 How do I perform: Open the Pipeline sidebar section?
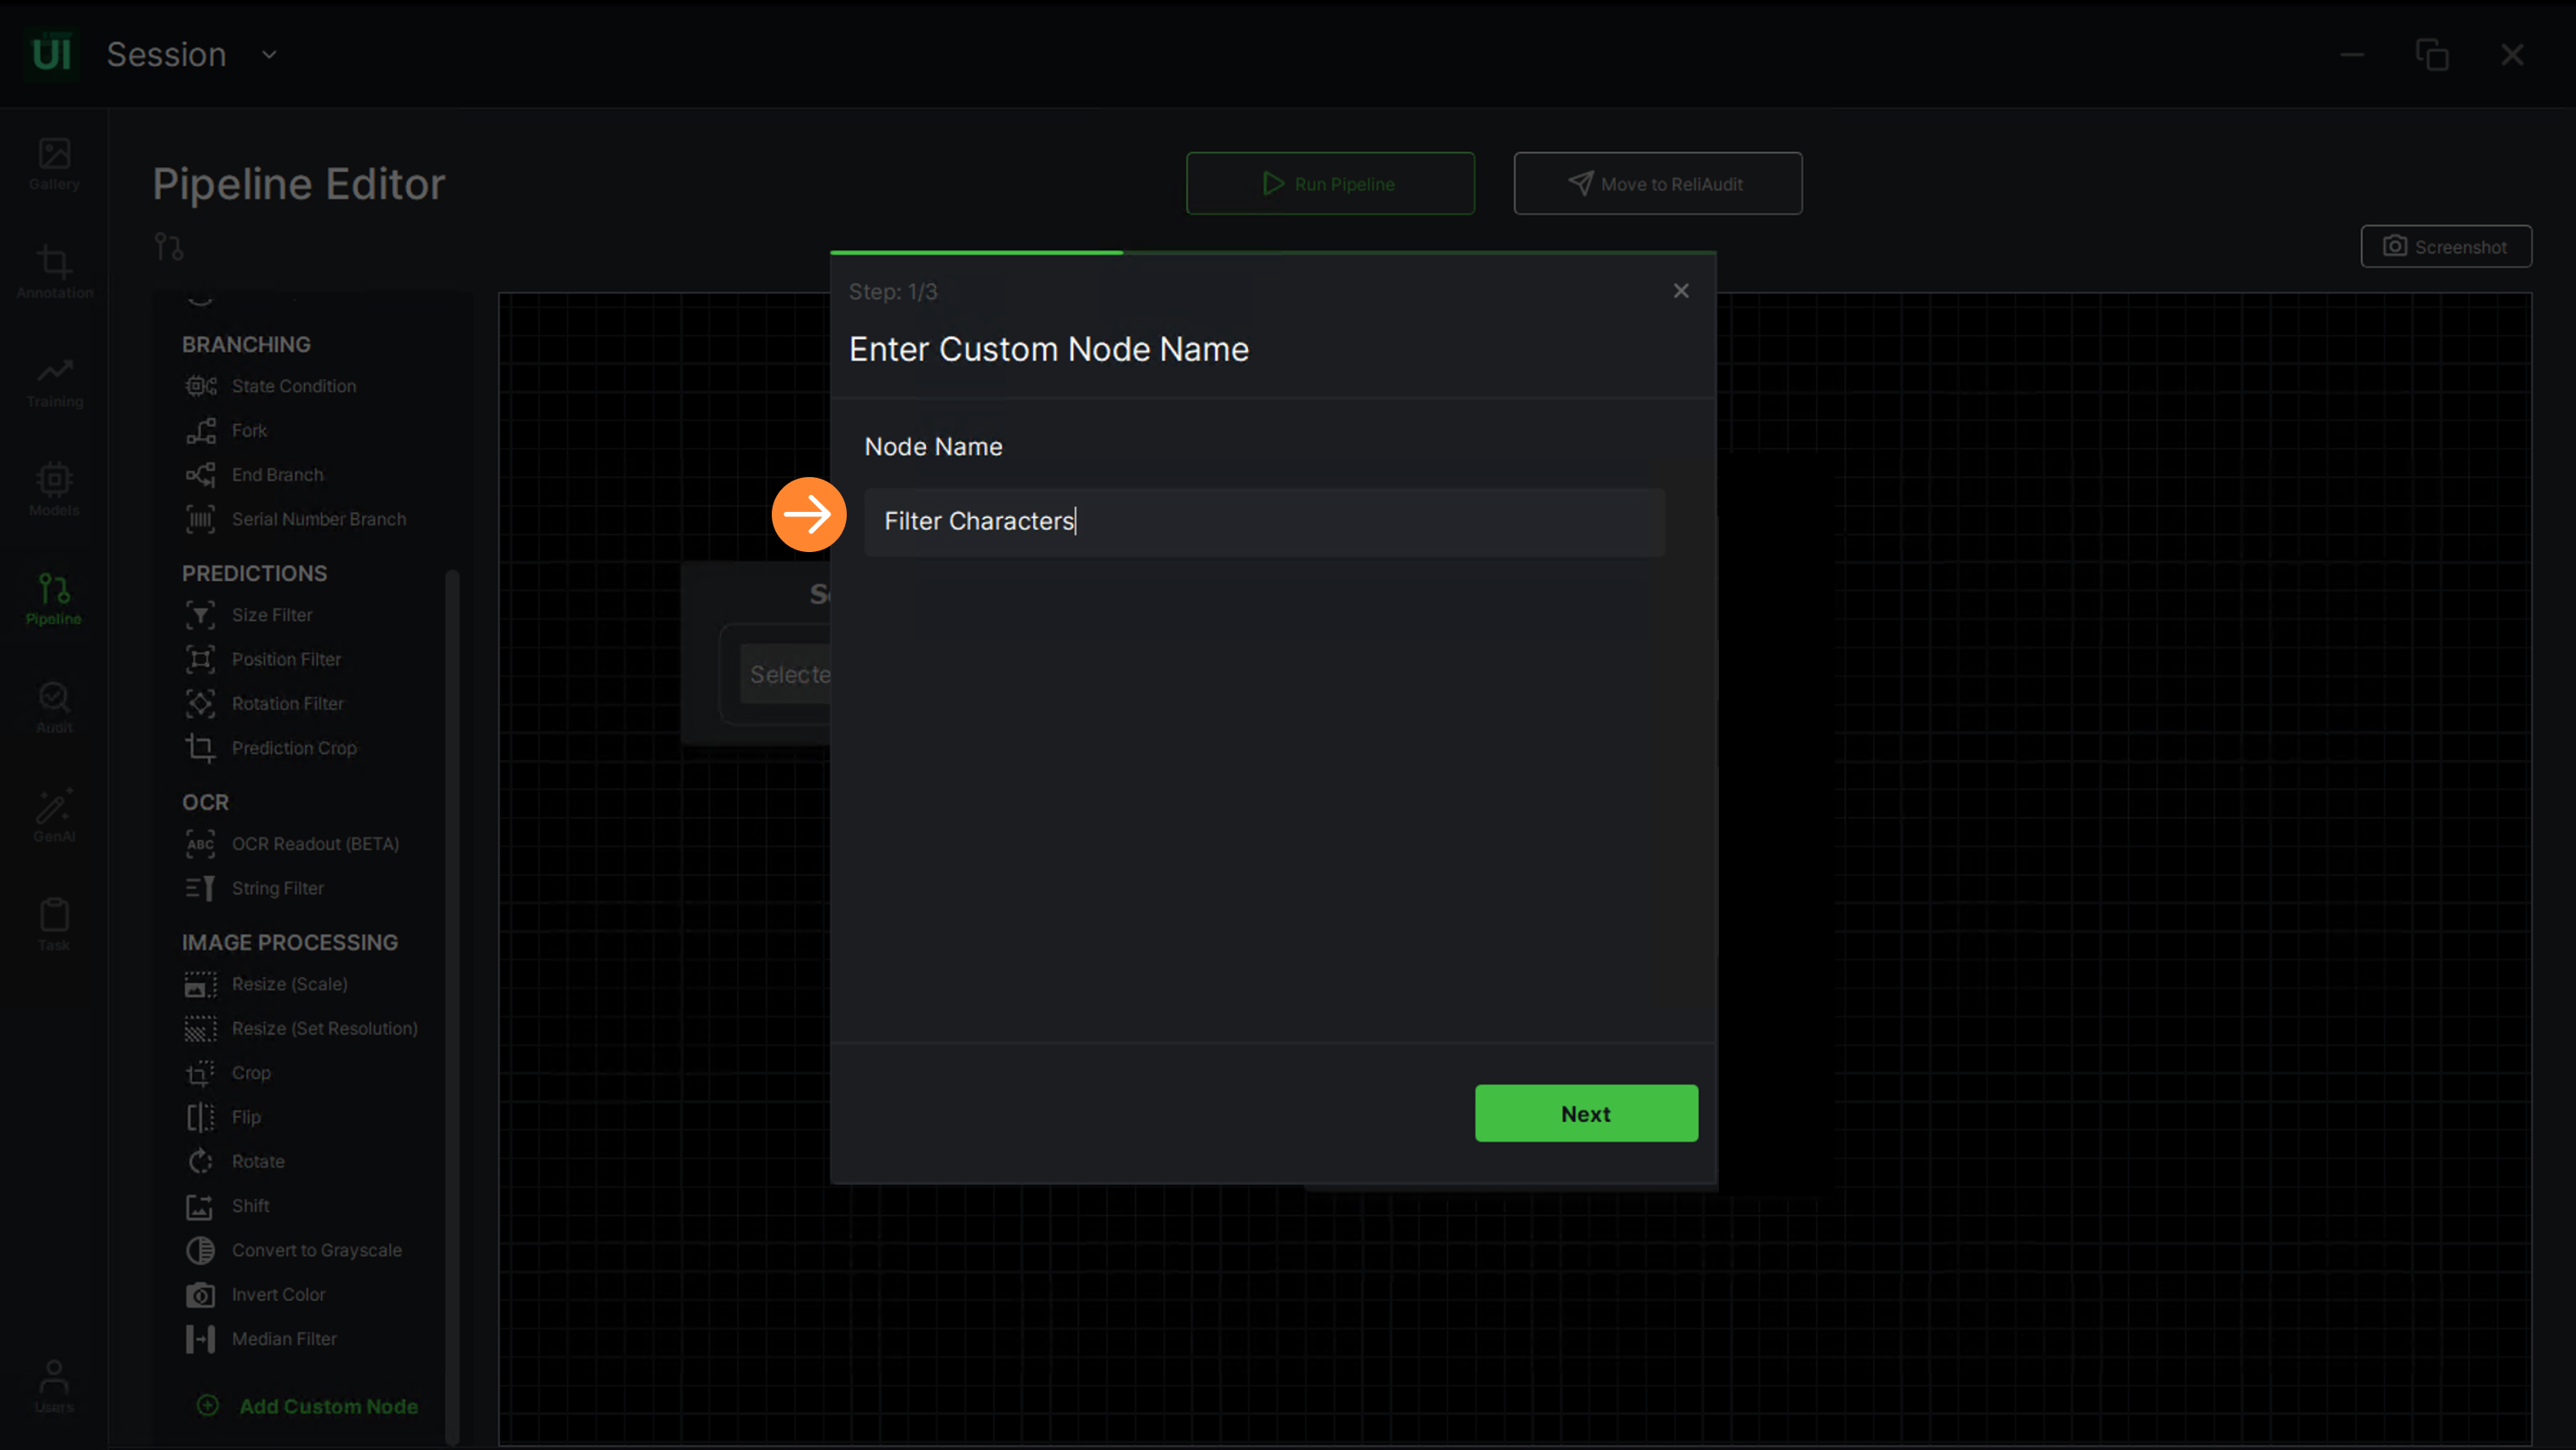[54, 599]
